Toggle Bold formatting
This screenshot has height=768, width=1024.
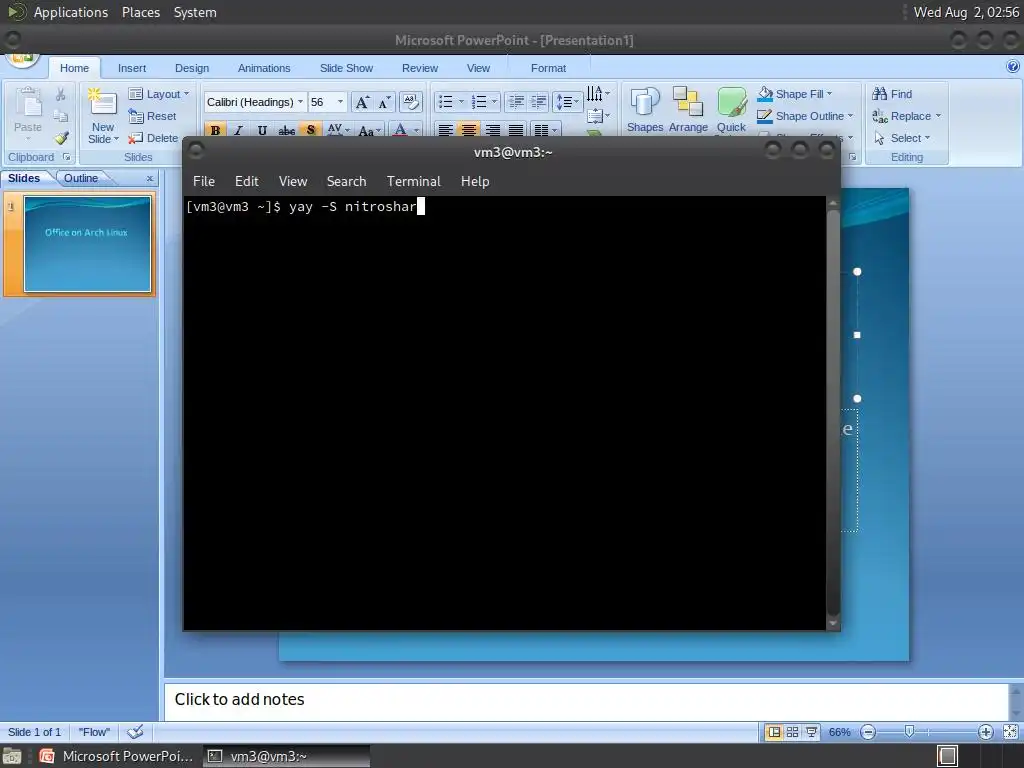[215, 130]
